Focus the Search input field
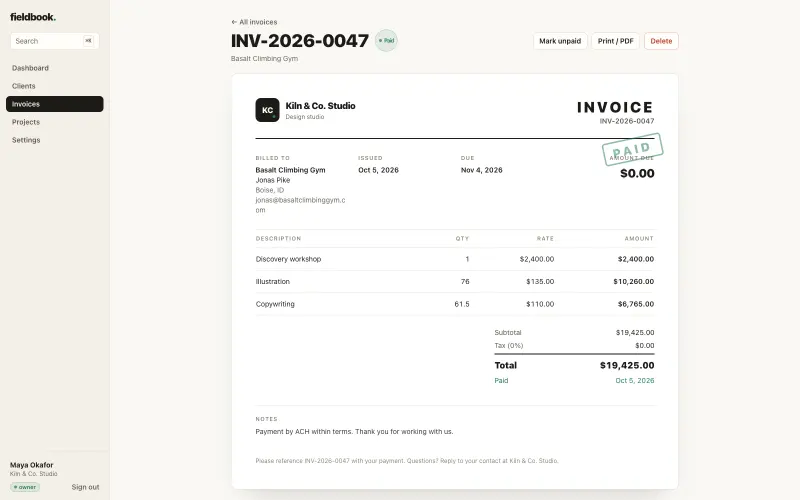The image size is (800, 500). pos(55,41)
